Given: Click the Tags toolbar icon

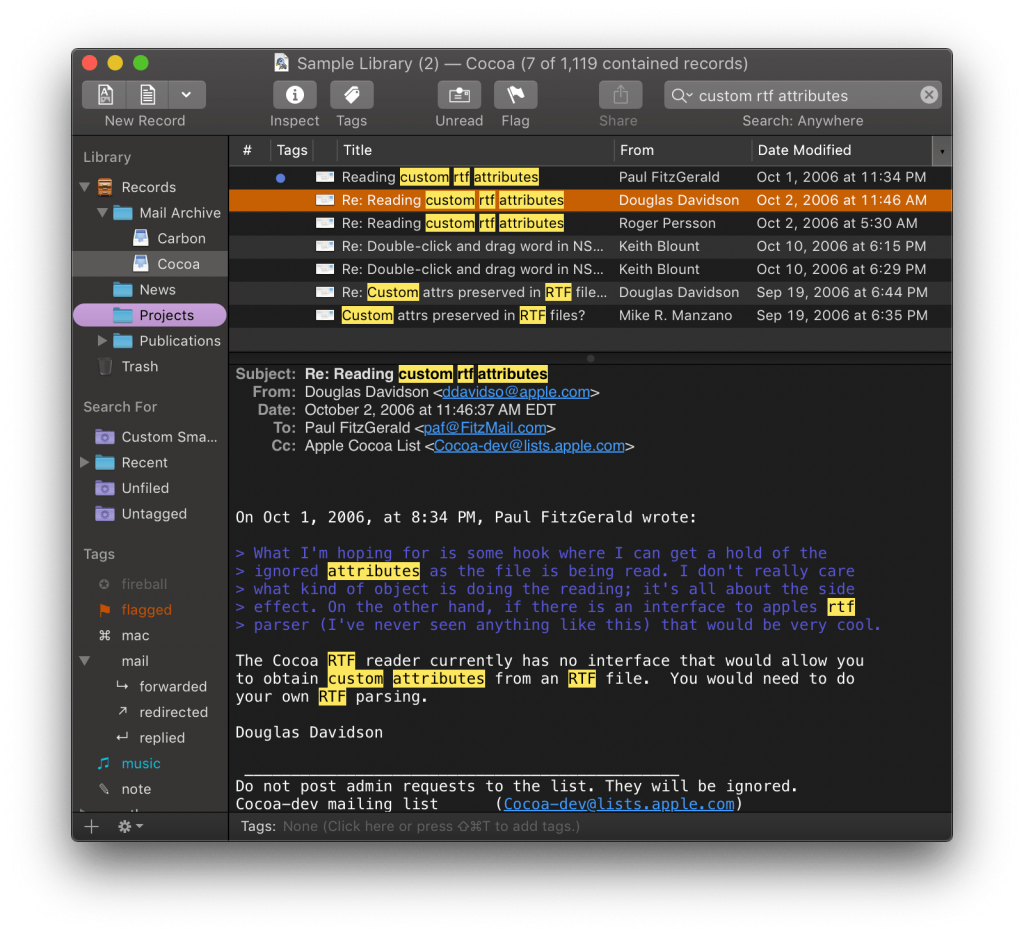Looking at the screenshot, I should (x=351, y=95).
